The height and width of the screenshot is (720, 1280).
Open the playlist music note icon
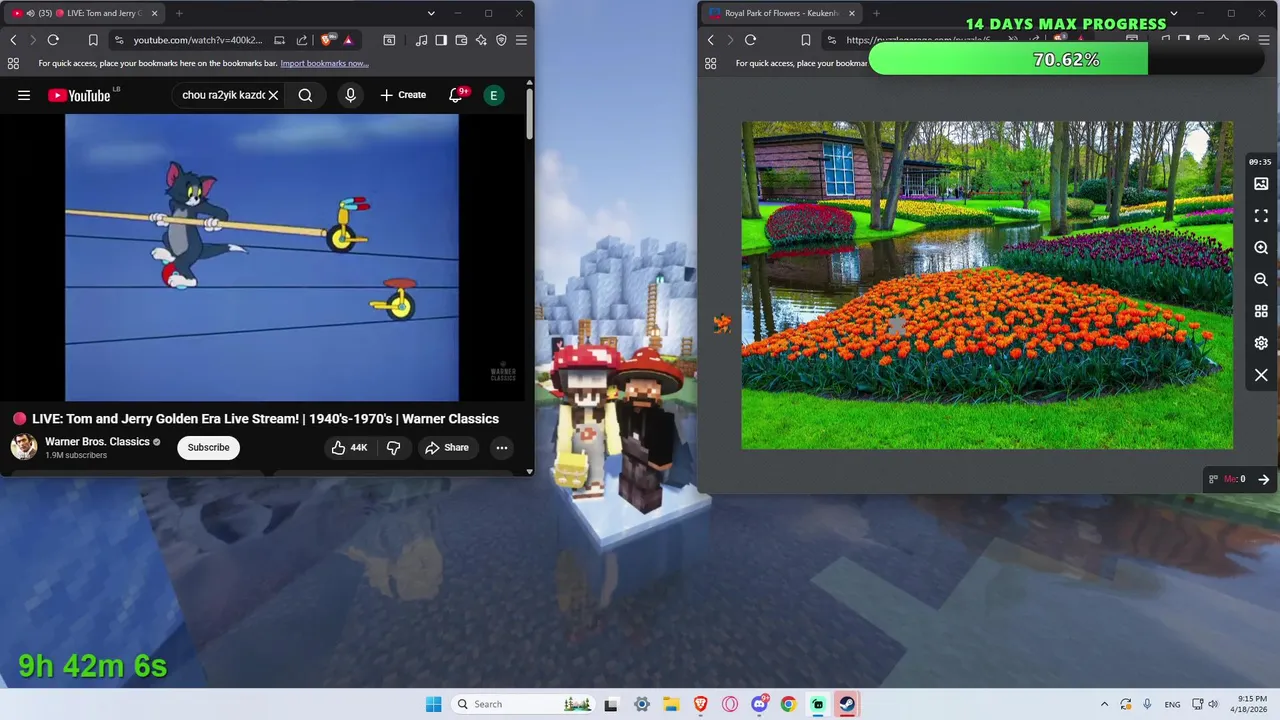421,40
